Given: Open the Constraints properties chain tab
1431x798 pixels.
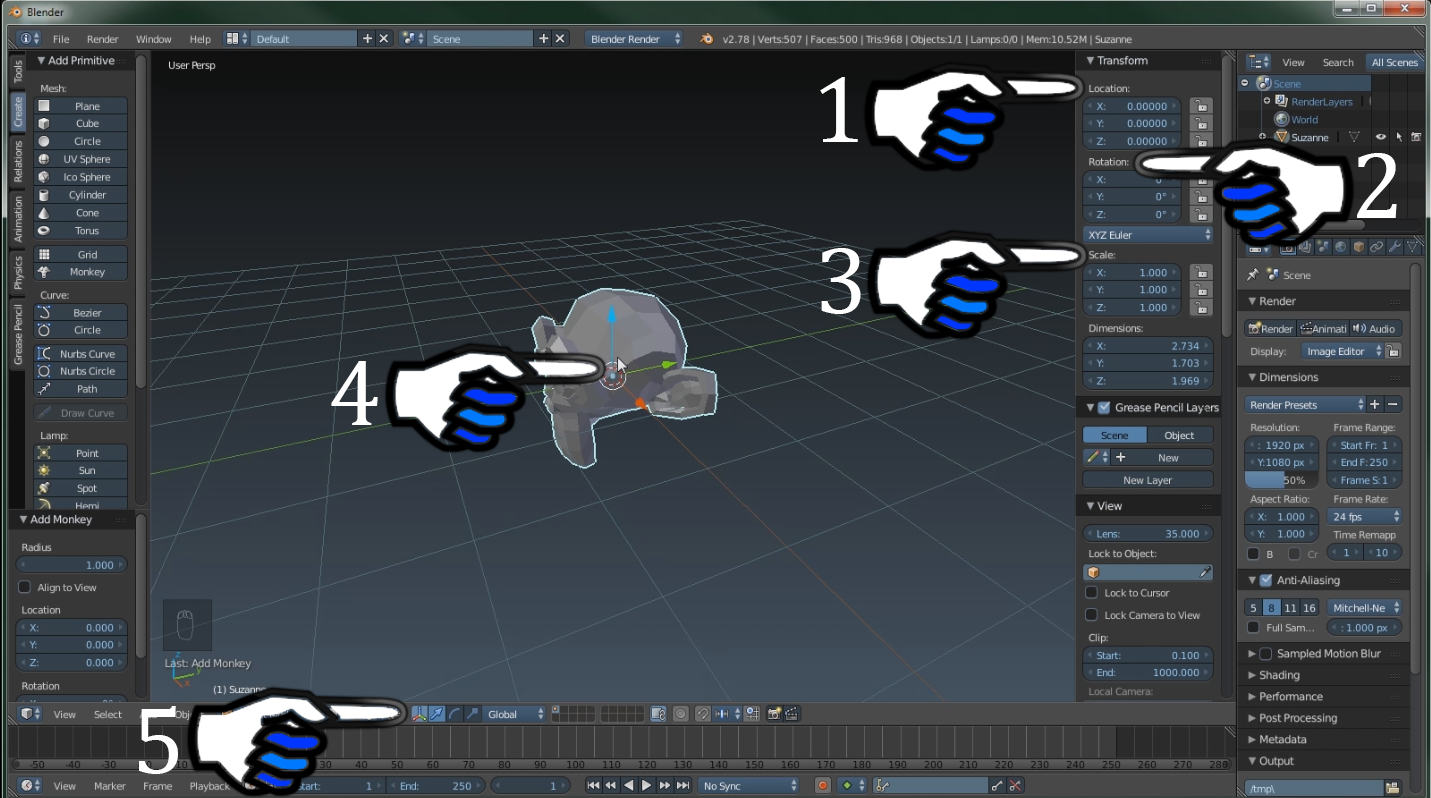Looking at the screenshot, I should point(1377,246).
